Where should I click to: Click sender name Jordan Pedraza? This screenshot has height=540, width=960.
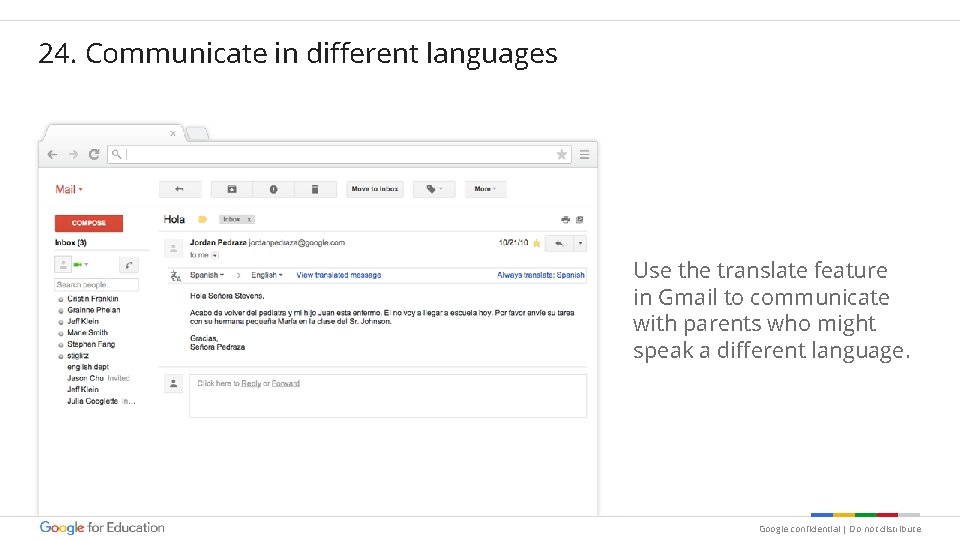coord(218,242)
